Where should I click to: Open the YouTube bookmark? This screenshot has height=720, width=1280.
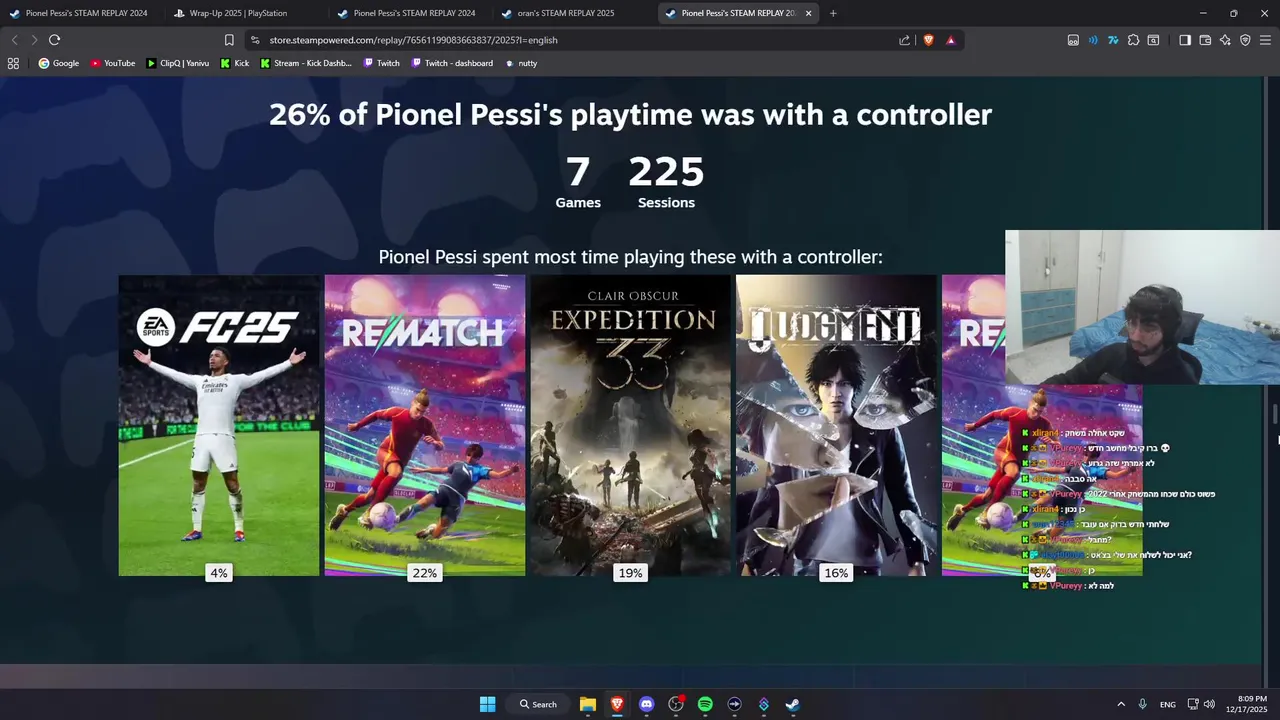tap(113, 63)
